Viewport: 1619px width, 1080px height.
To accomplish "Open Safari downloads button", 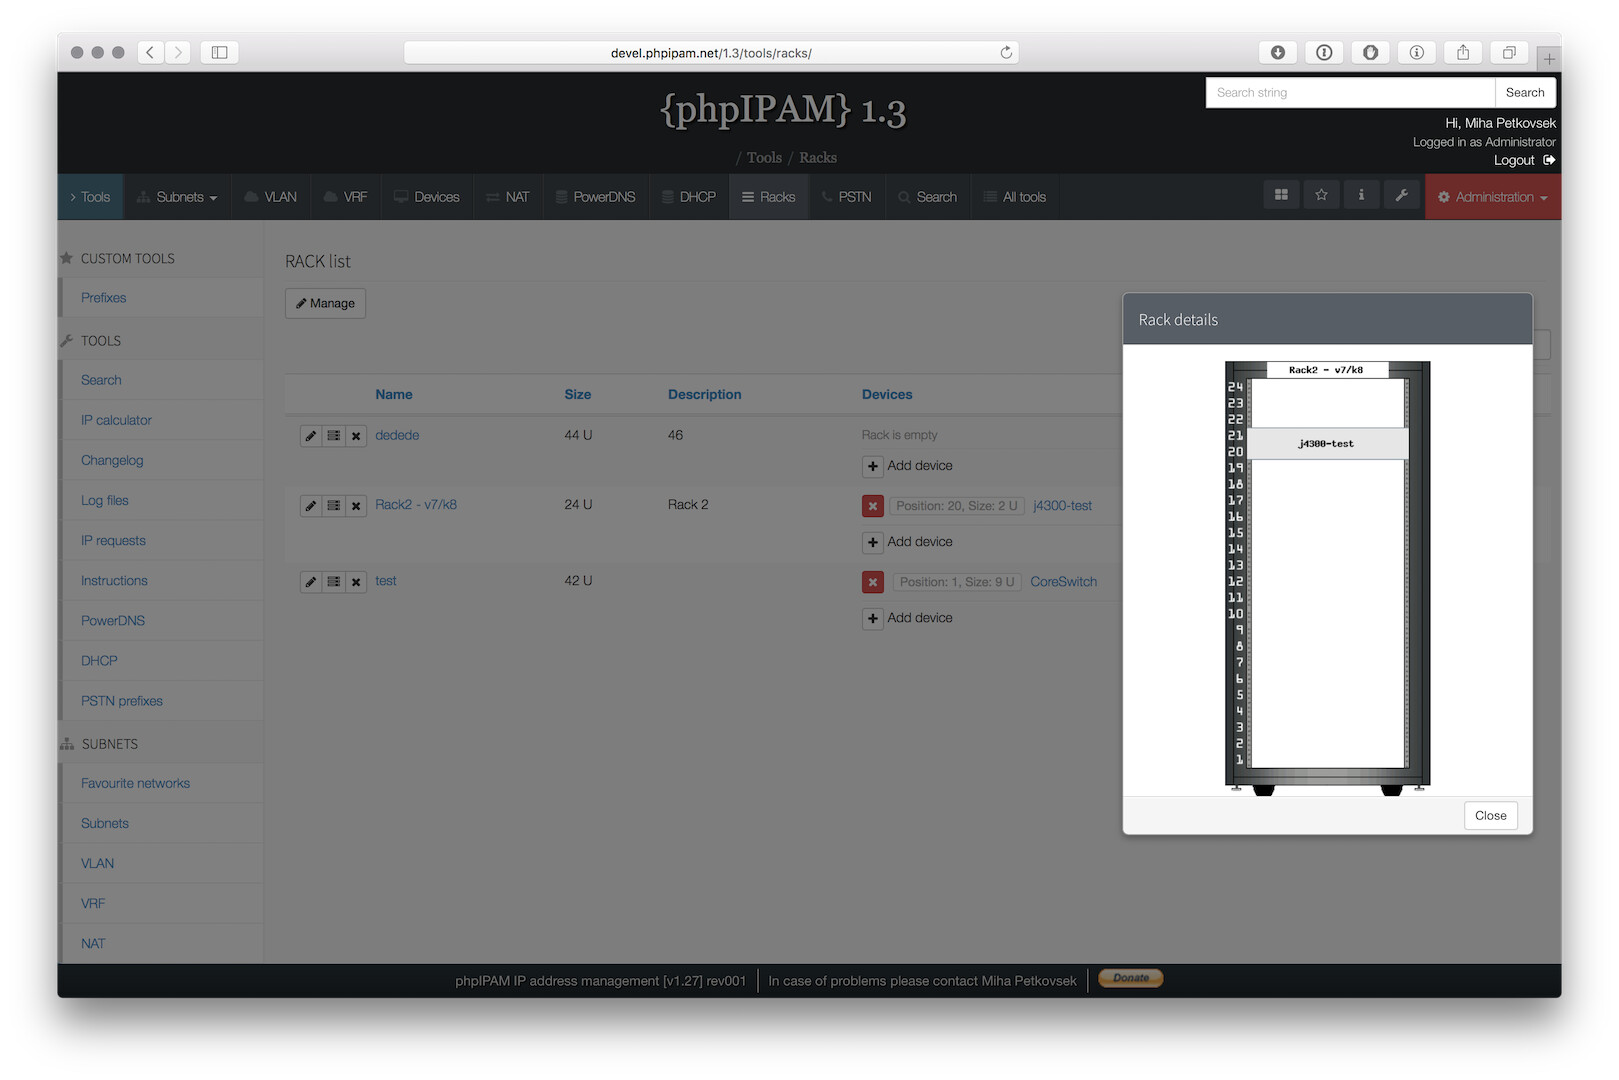I will (1278, 52).
